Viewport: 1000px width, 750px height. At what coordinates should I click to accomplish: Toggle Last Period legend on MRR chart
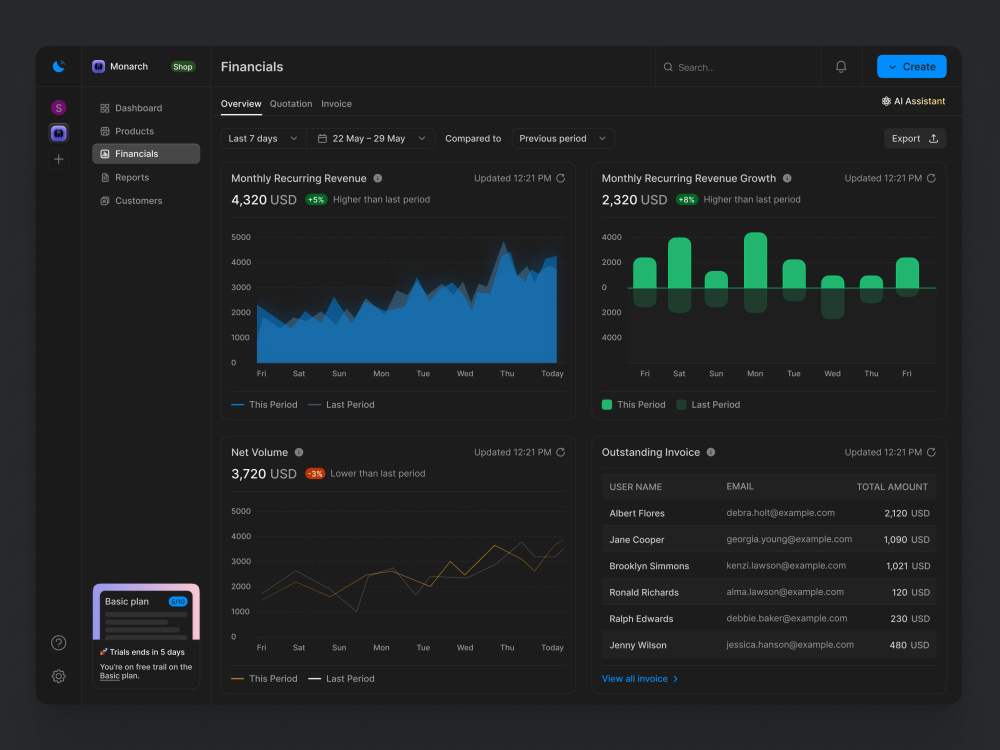tap(341, 404)
